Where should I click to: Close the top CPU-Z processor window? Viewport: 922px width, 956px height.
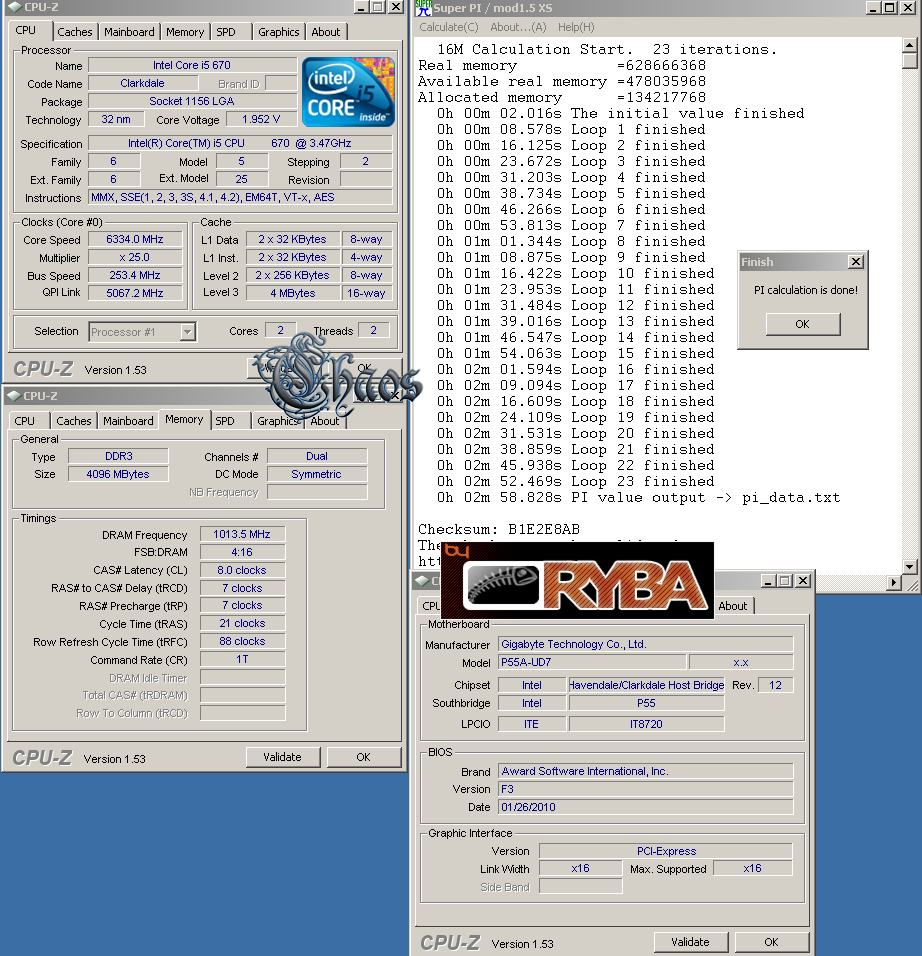[x=396, y=7]
